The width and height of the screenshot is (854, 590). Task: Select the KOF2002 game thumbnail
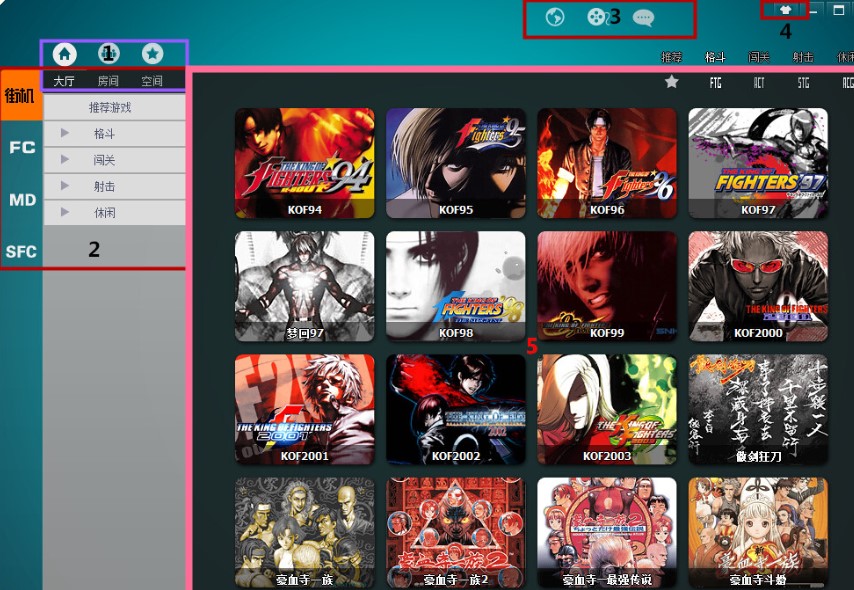click(x=455, y=409)
